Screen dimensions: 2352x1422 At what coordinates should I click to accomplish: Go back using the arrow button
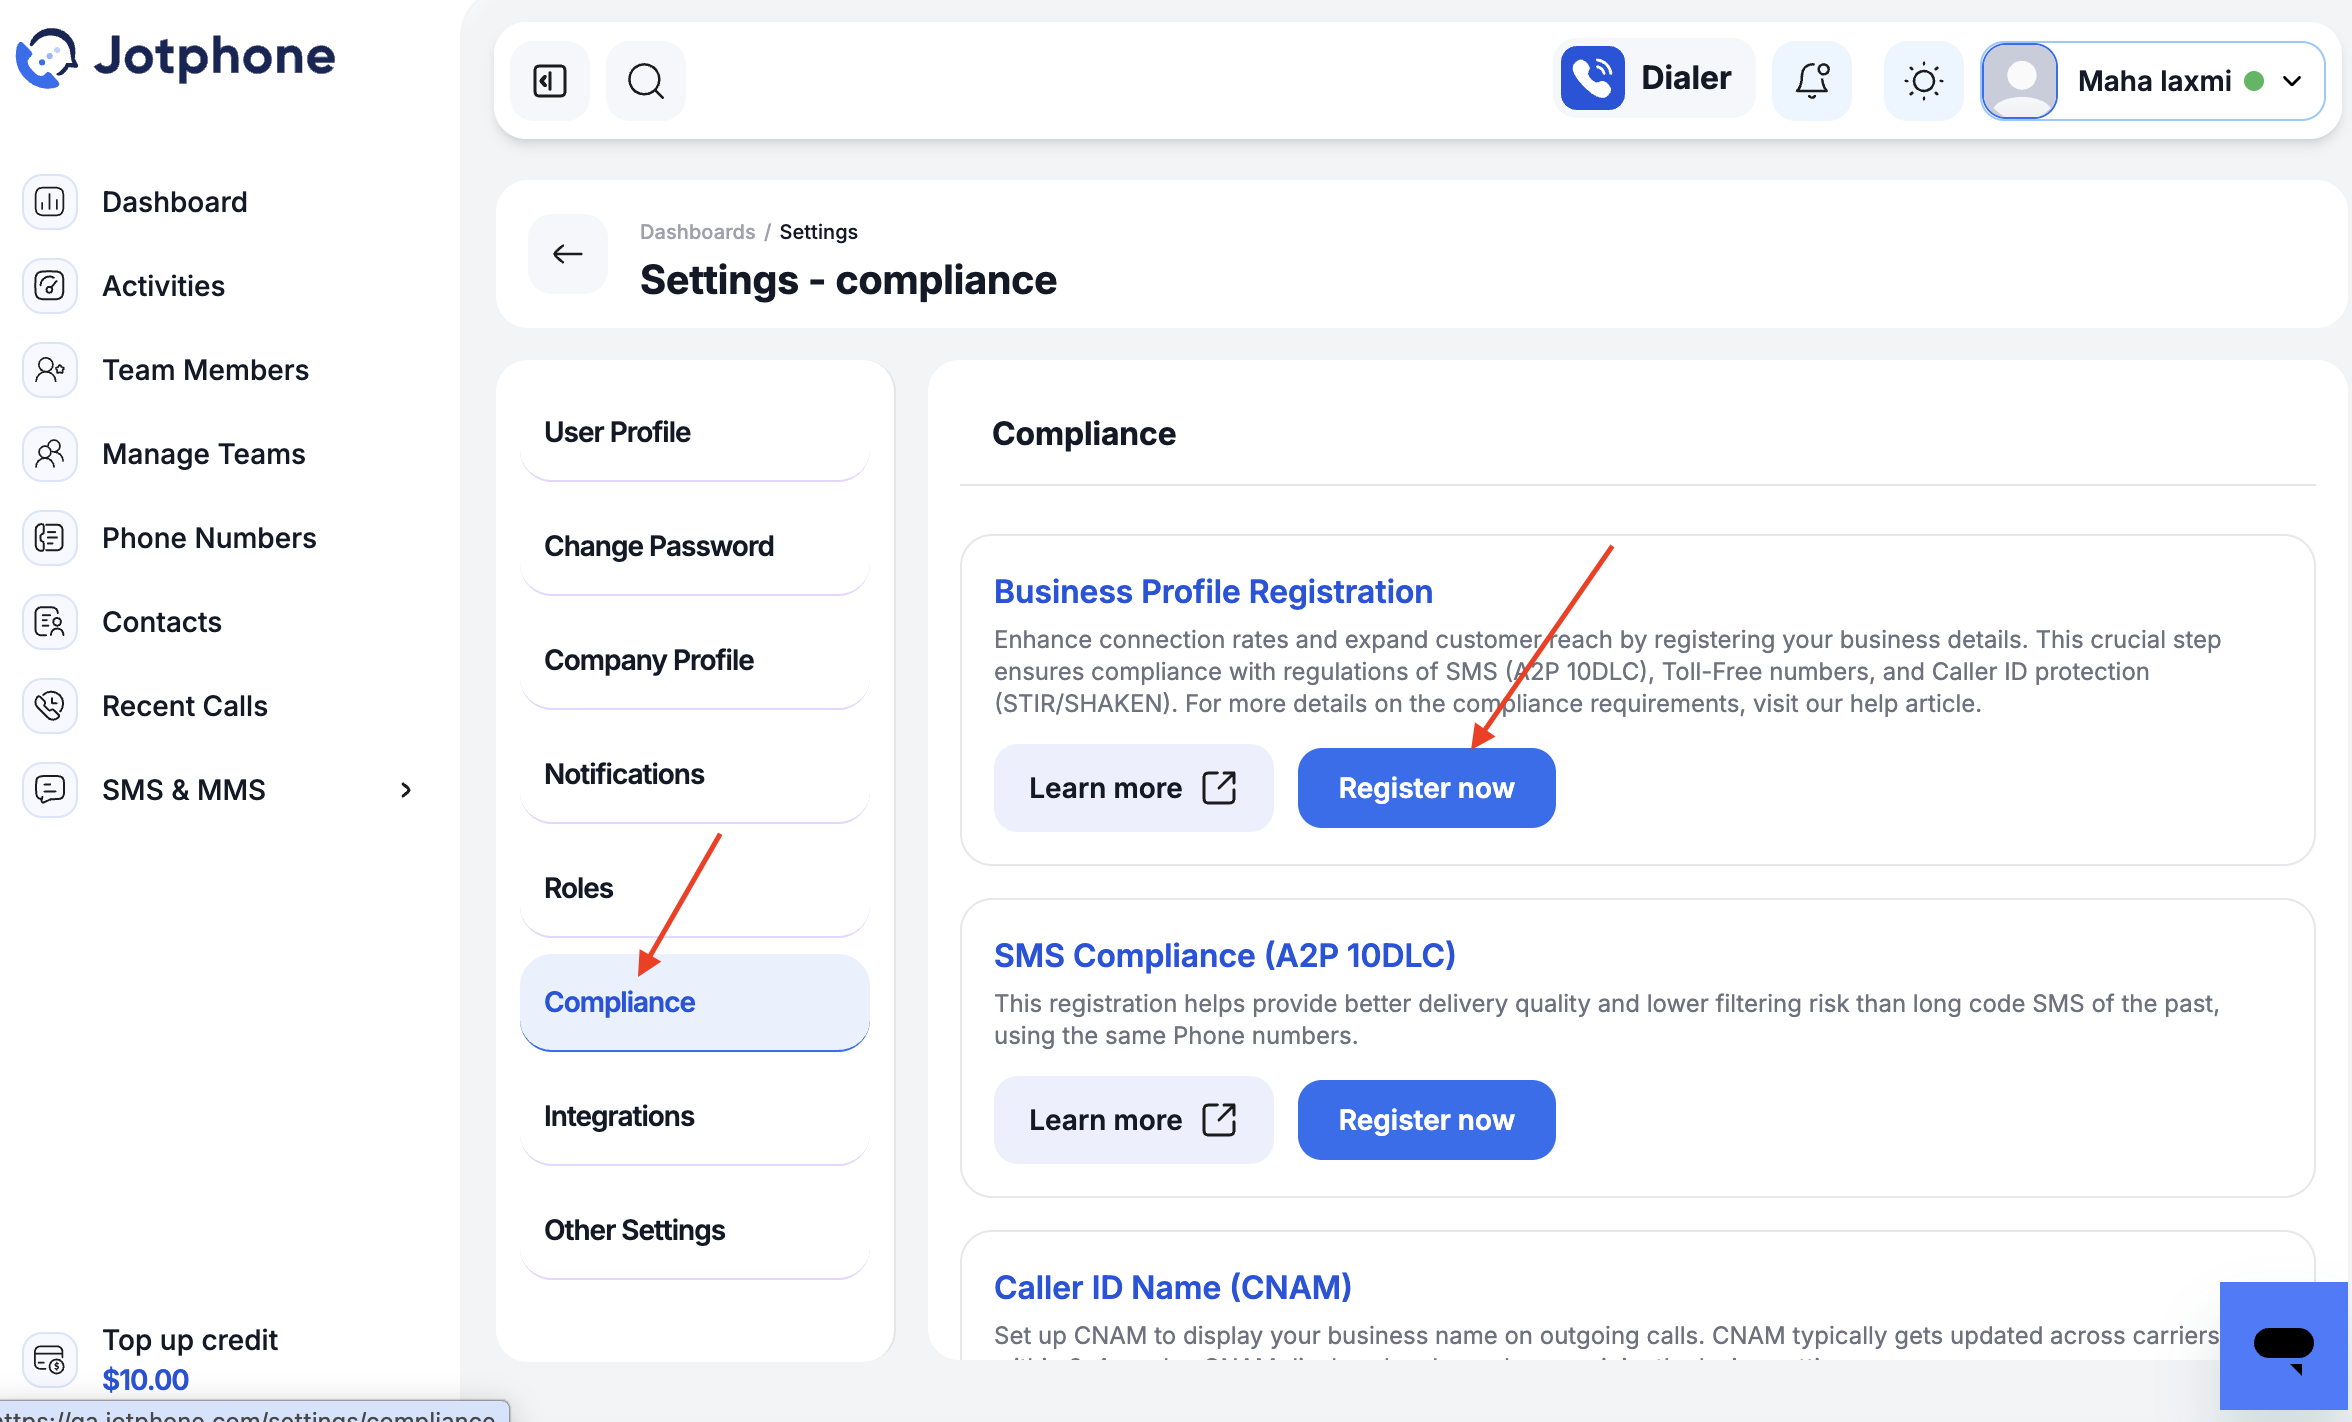coord(568,254)
